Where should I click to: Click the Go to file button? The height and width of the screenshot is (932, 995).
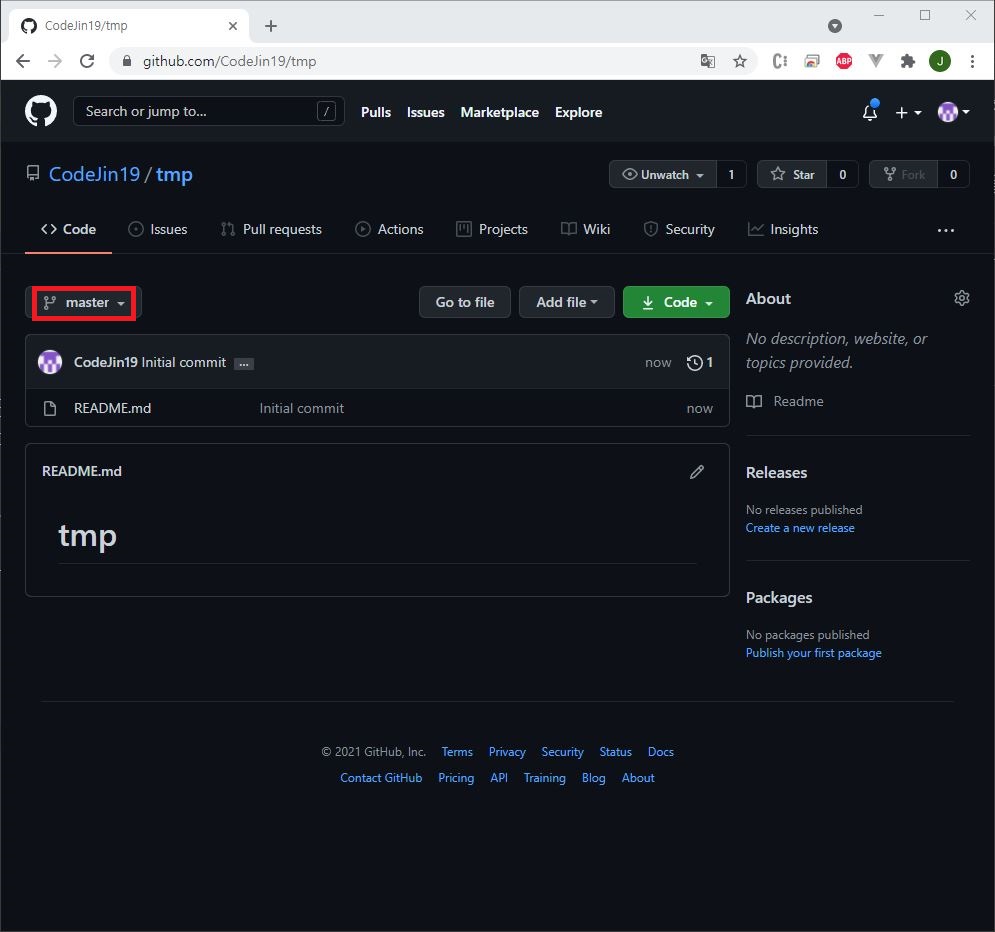click(x=465, y=302)
